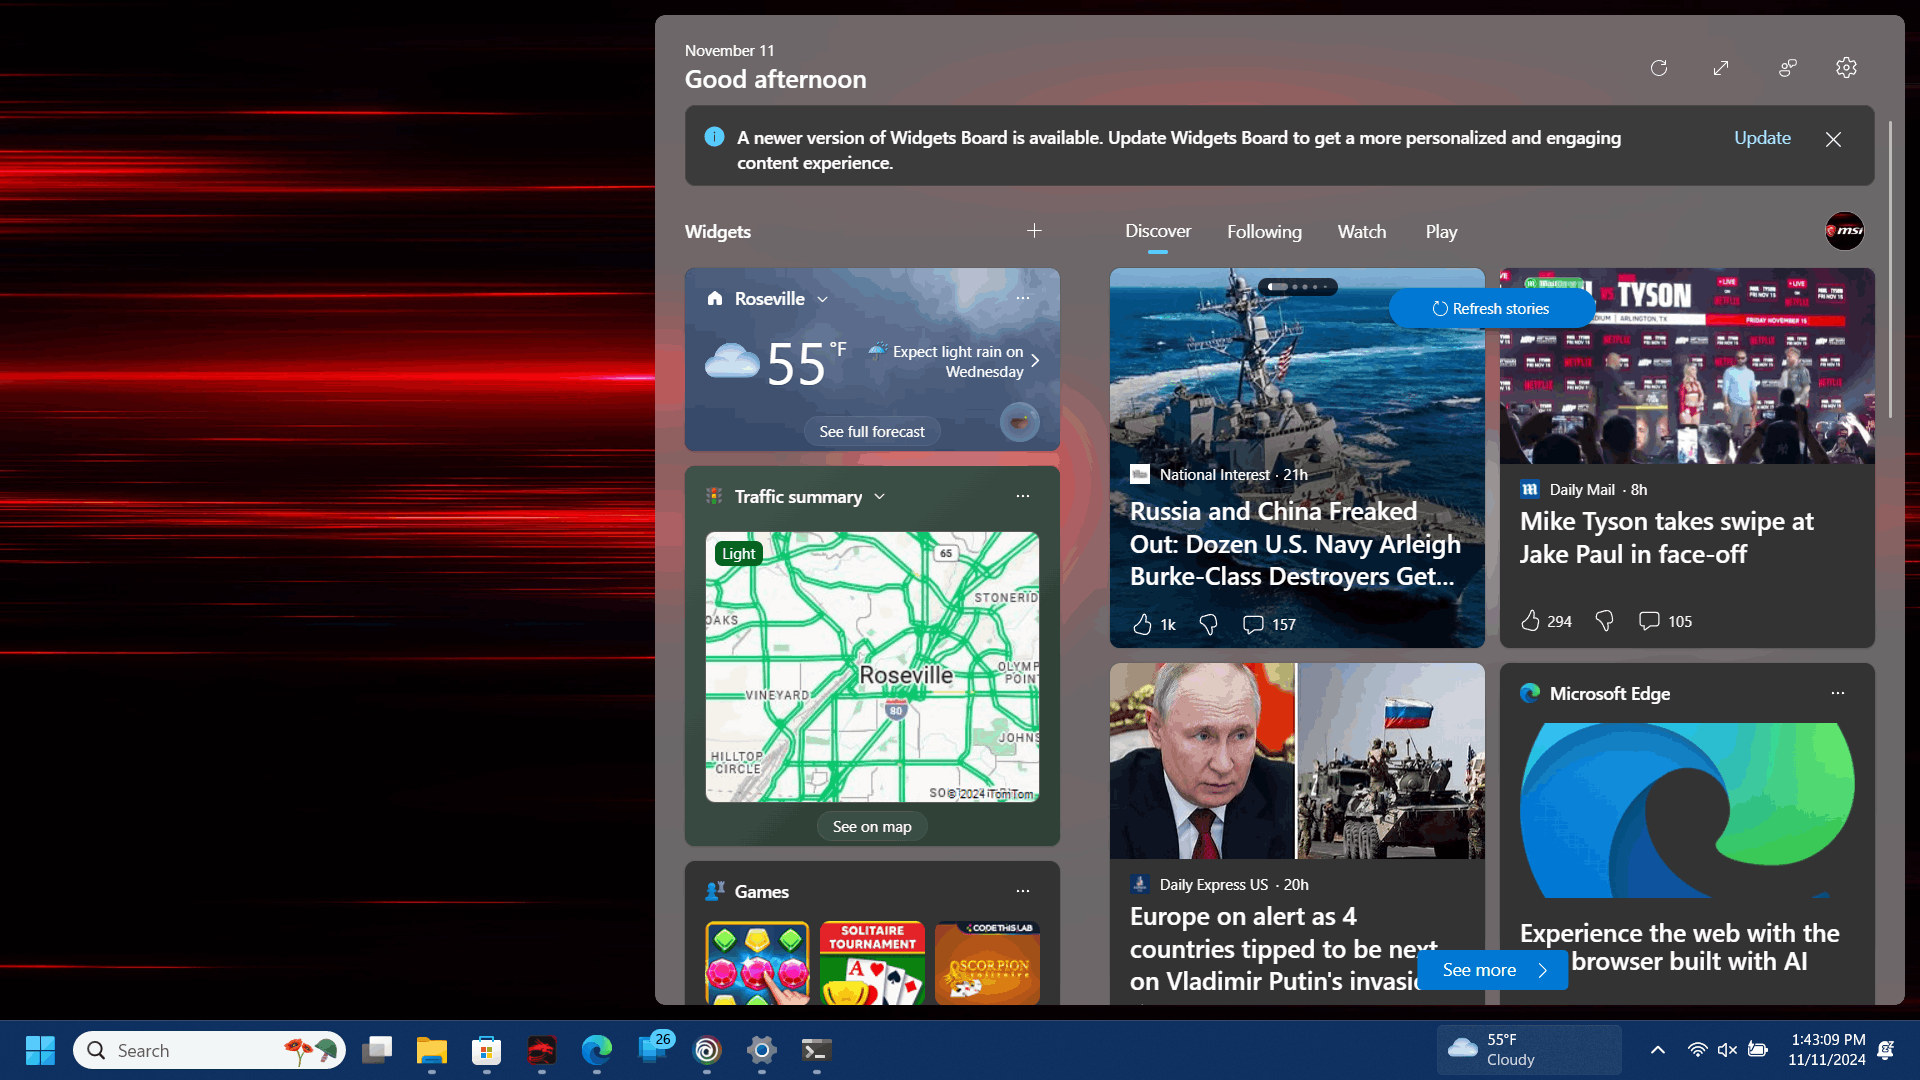The width and height of the screenshot is (1920, 1080).
Task: Open widgets board settings gear
Action: tap(1846, 68)
